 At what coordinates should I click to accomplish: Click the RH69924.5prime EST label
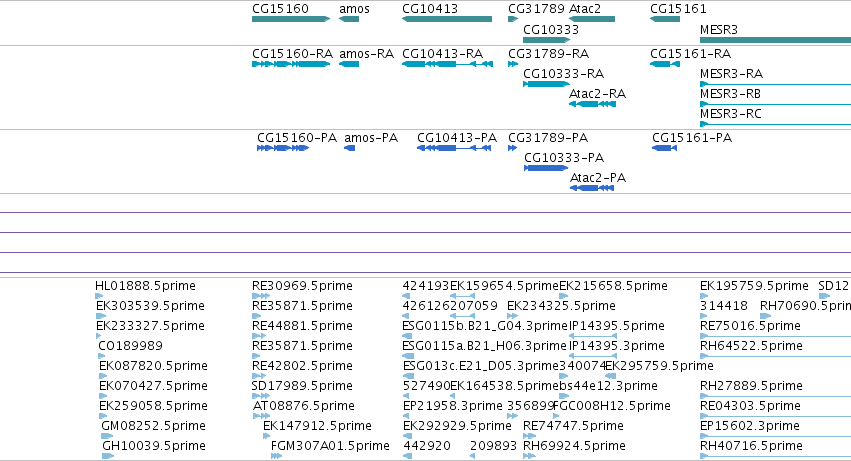[x=574, y=446]
